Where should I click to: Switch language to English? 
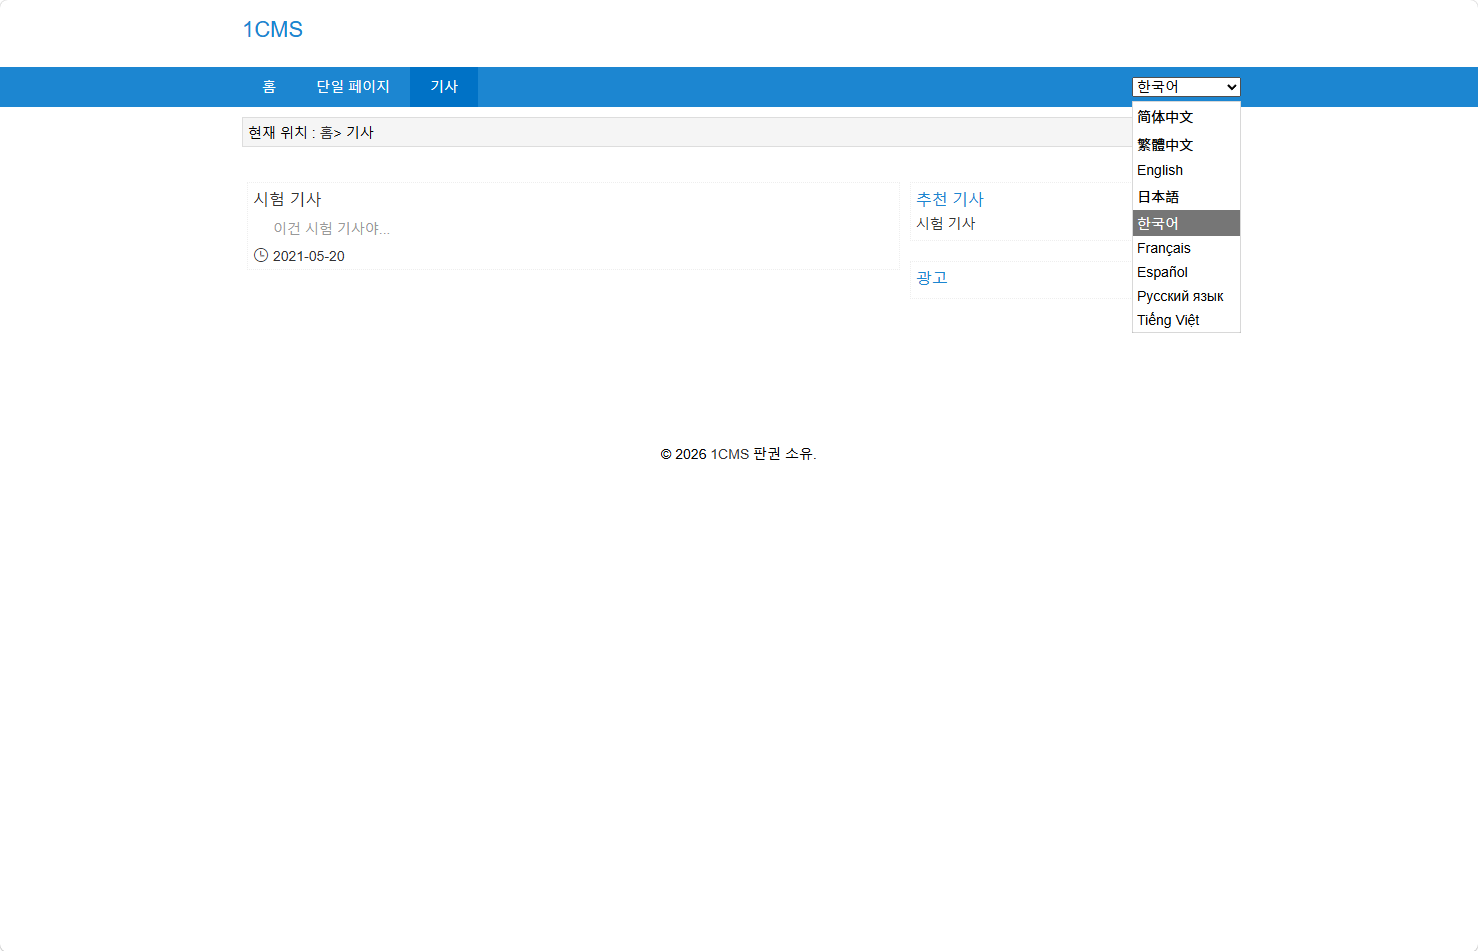[x=1160, y=170]
